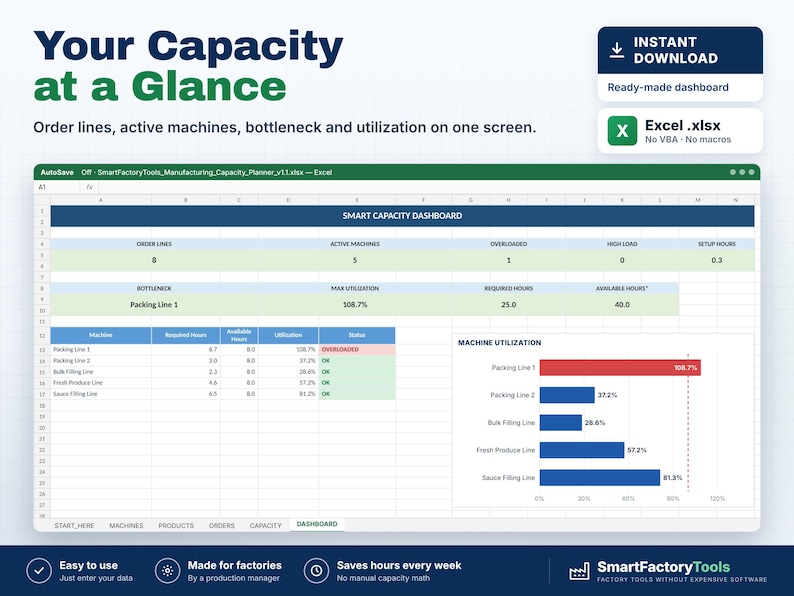Click the Fresh Produce Line chart bar
This screenshot has width=794, height=596.
tap(582, 450)
